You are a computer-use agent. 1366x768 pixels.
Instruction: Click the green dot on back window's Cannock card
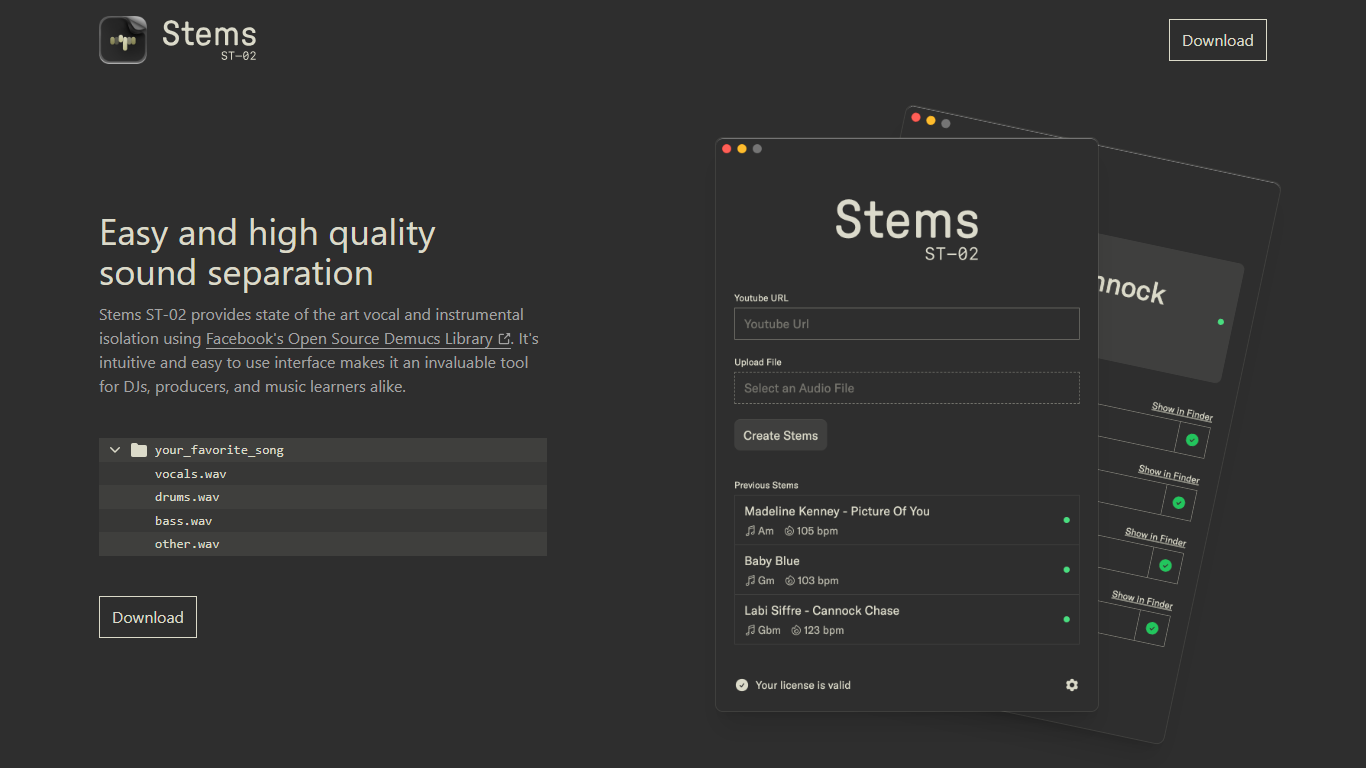pyautogui.click(x=1220, y=322)
